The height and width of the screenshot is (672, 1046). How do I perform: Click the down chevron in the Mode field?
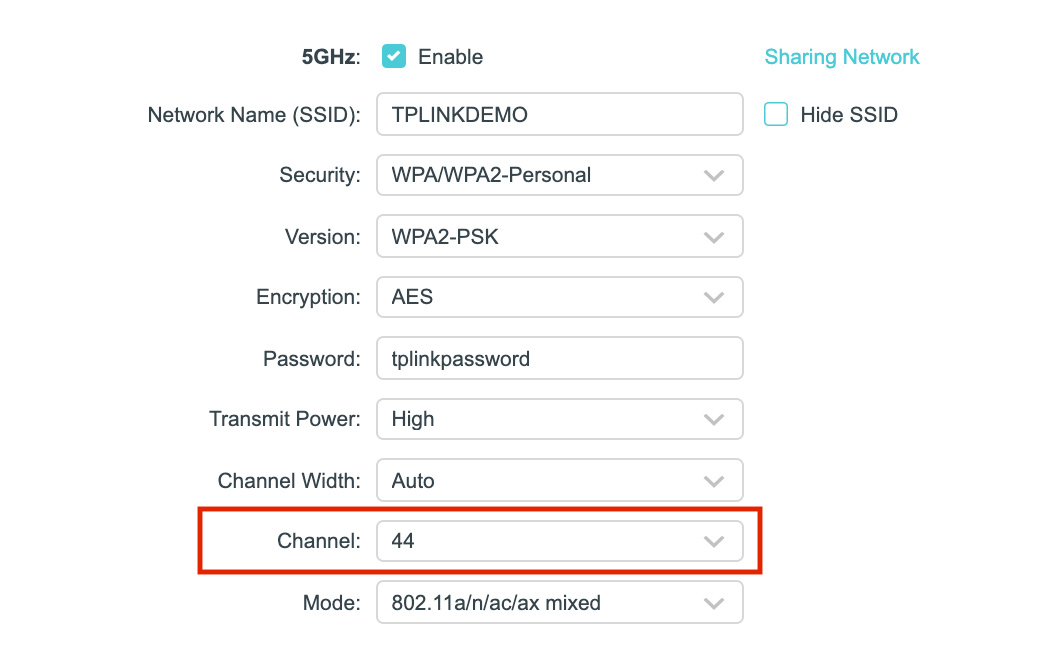(x=713, y=603)
